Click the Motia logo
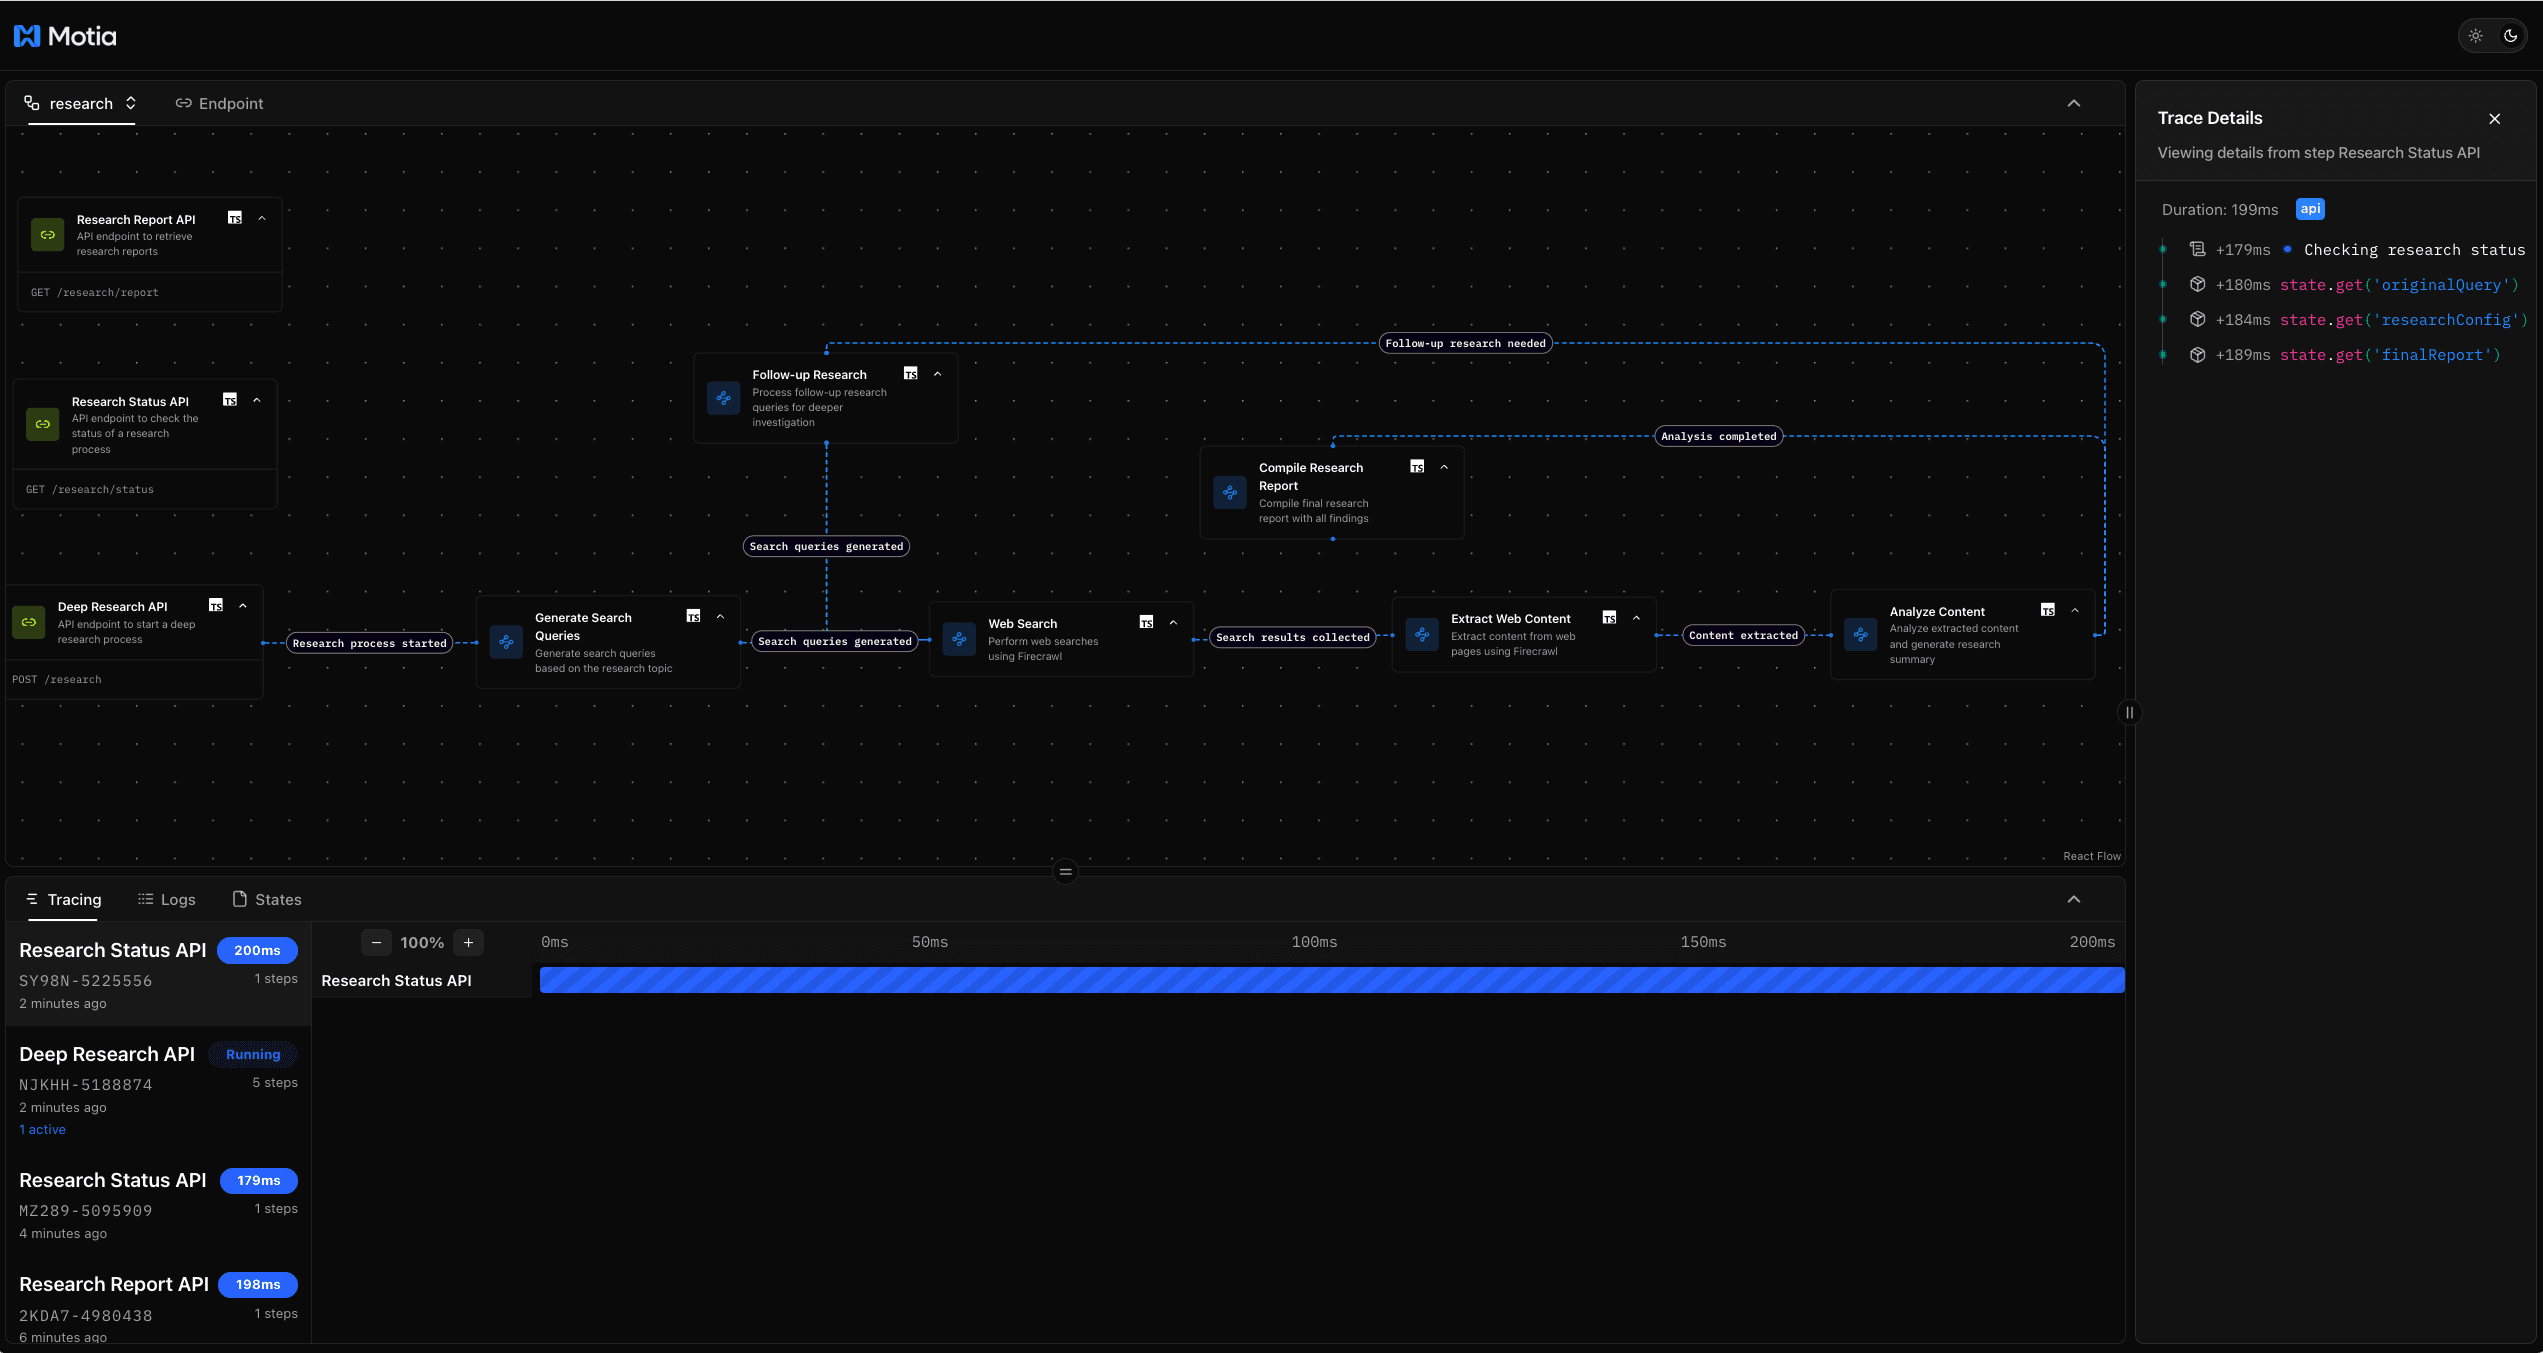 pos(66,35)
